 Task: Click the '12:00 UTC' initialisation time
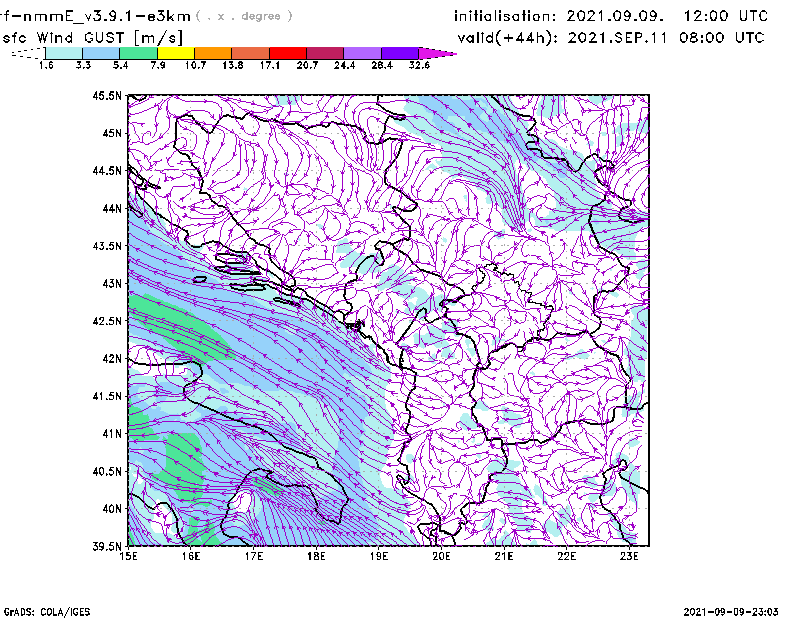pyautogui.click(x=726, y=16)
